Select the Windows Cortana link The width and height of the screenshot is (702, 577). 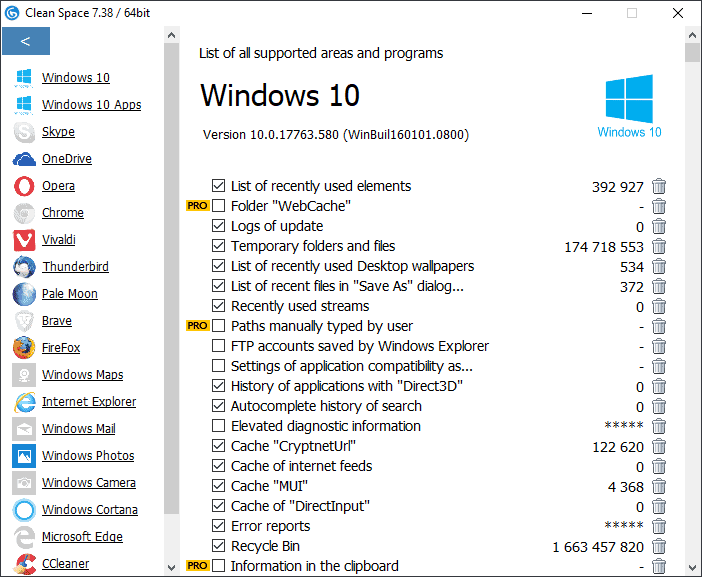coord(90,509)
